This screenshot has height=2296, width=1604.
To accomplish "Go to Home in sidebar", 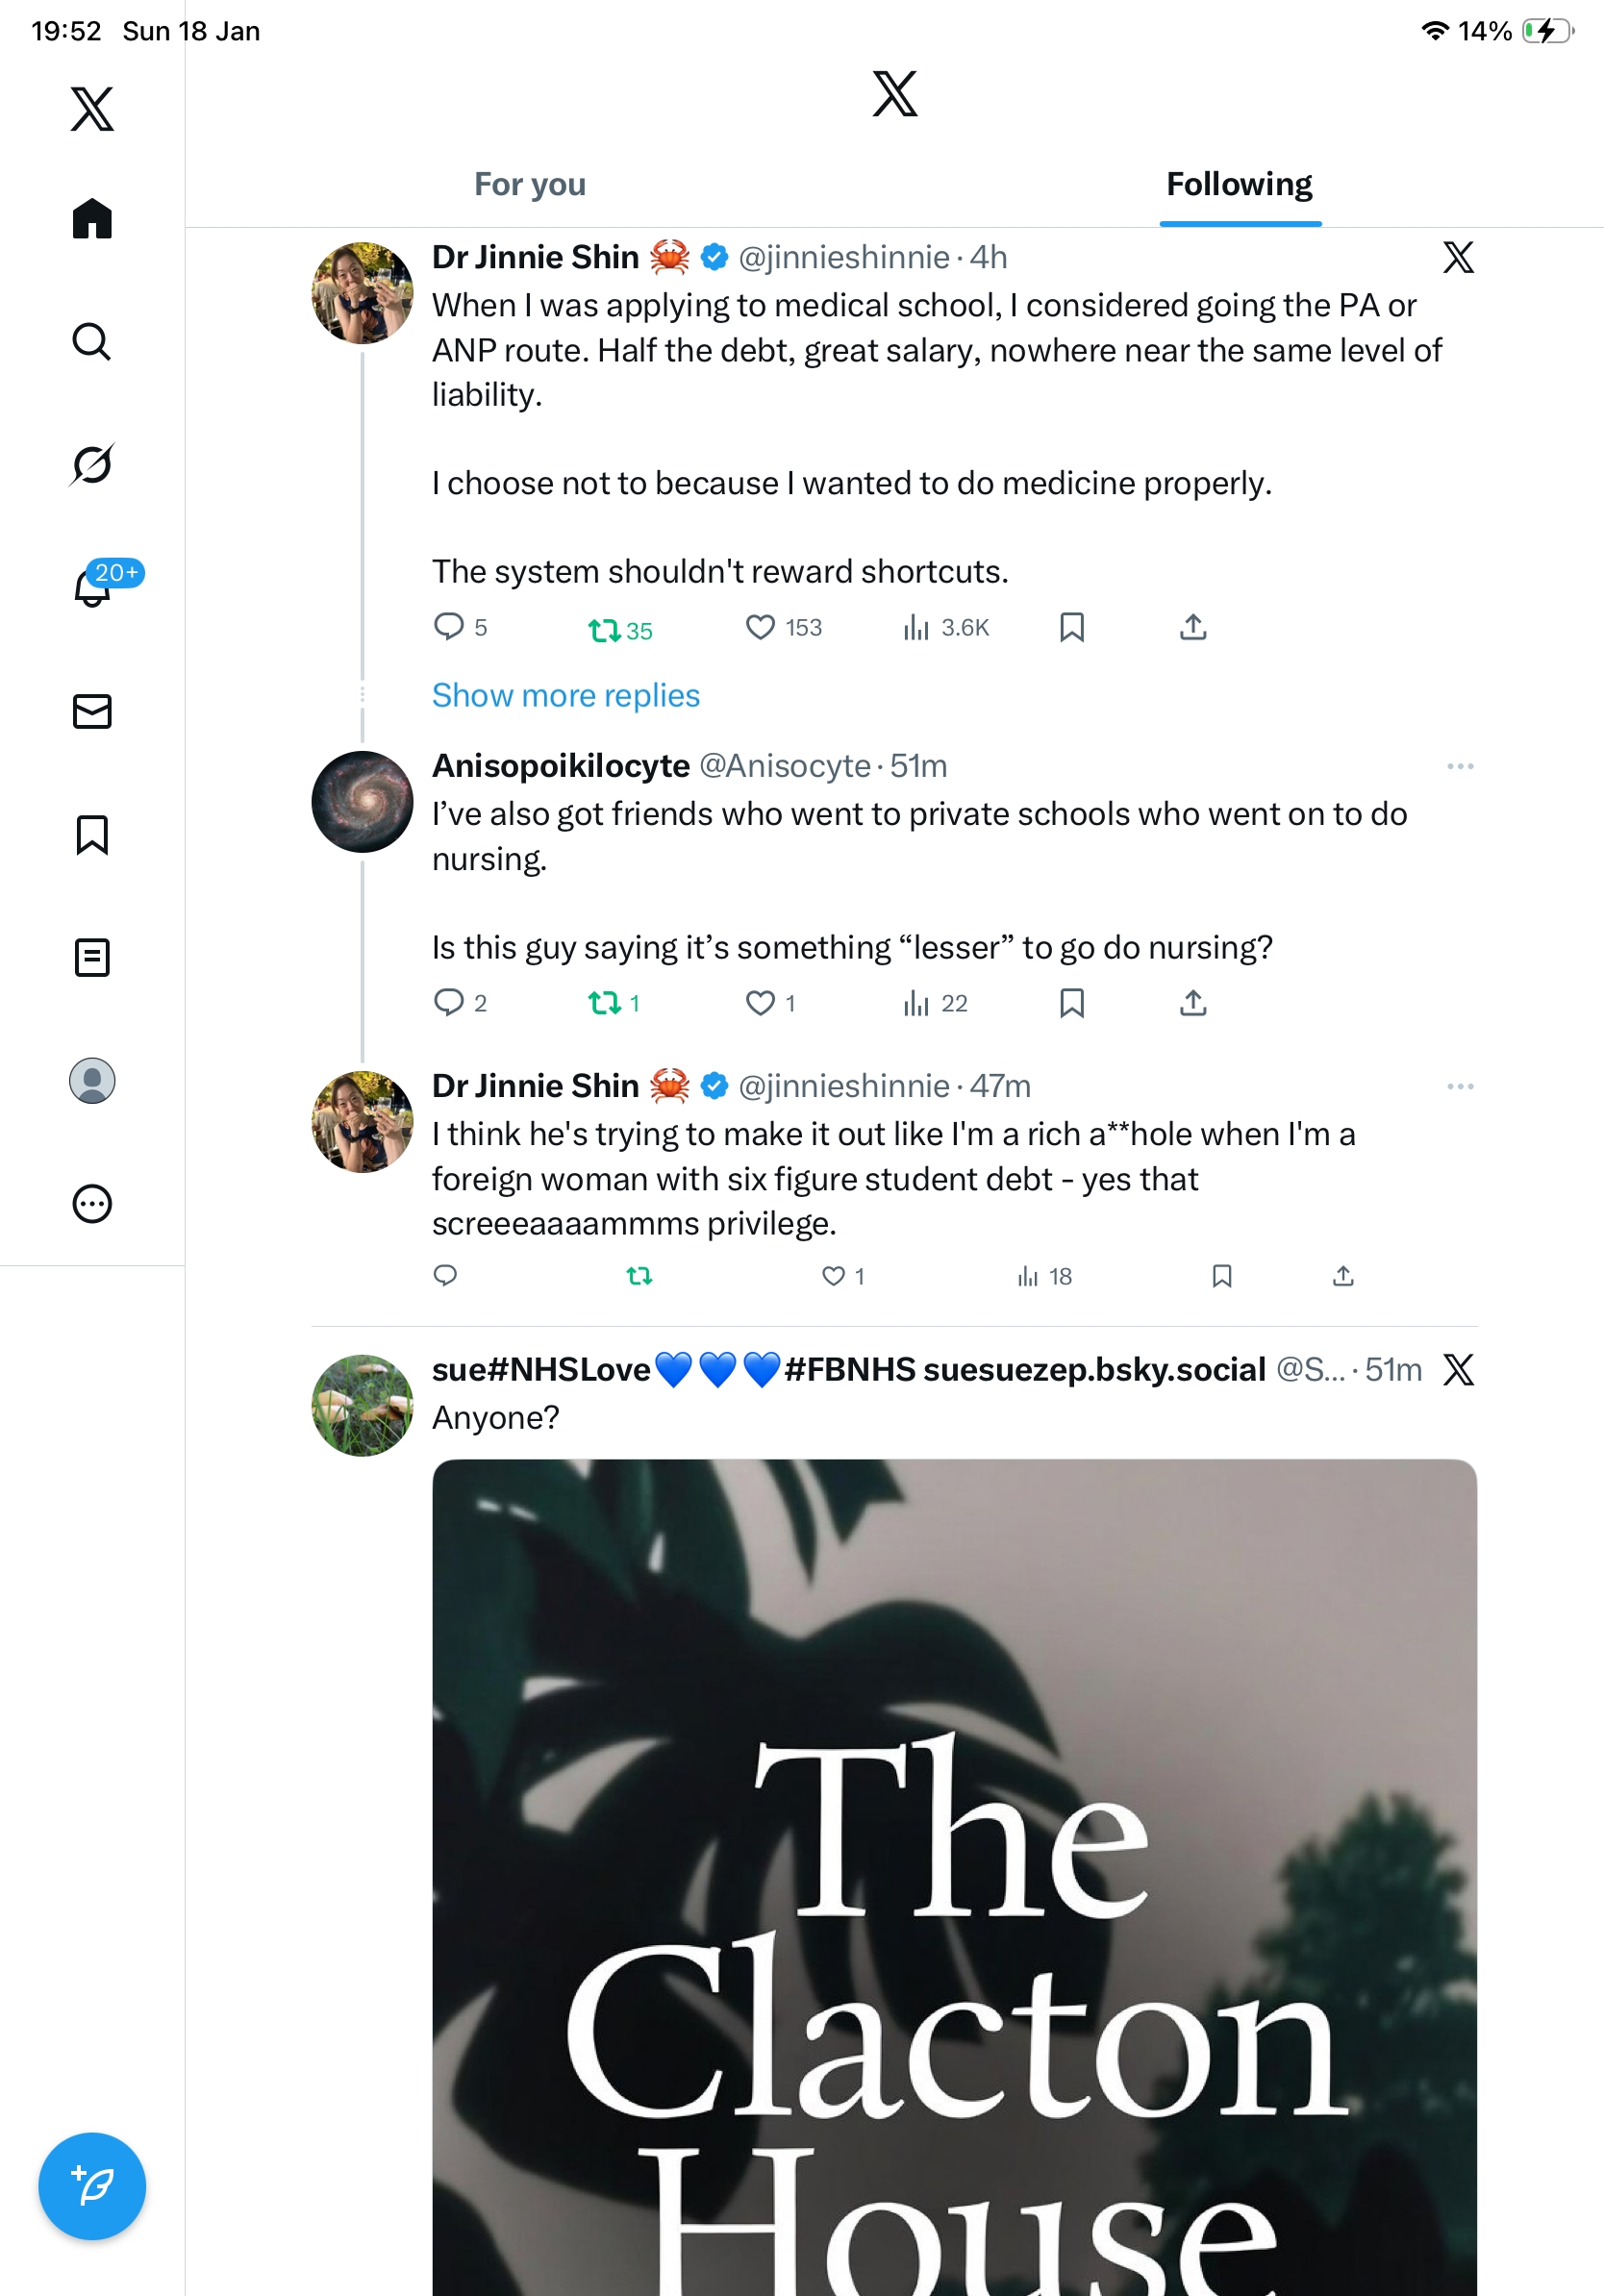I will click(x=92, y=218).
